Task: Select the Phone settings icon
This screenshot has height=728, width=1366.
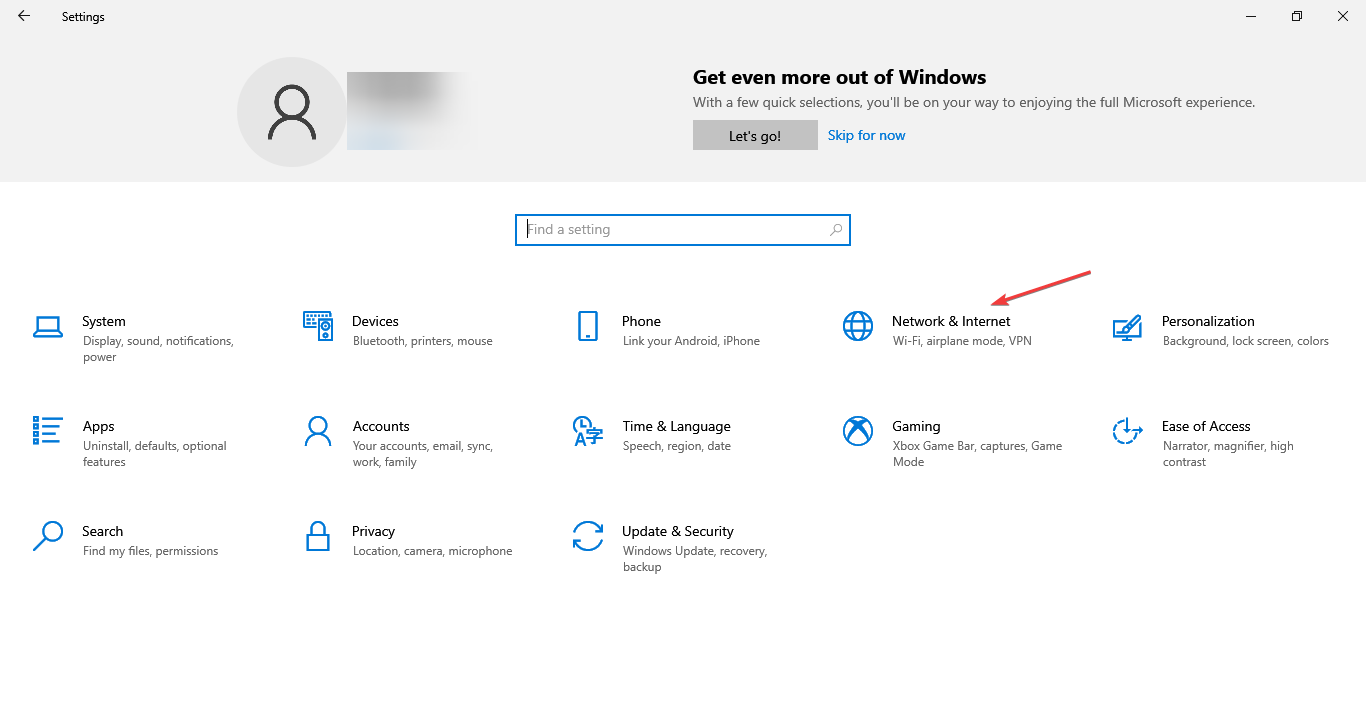Action: [588, 326]
